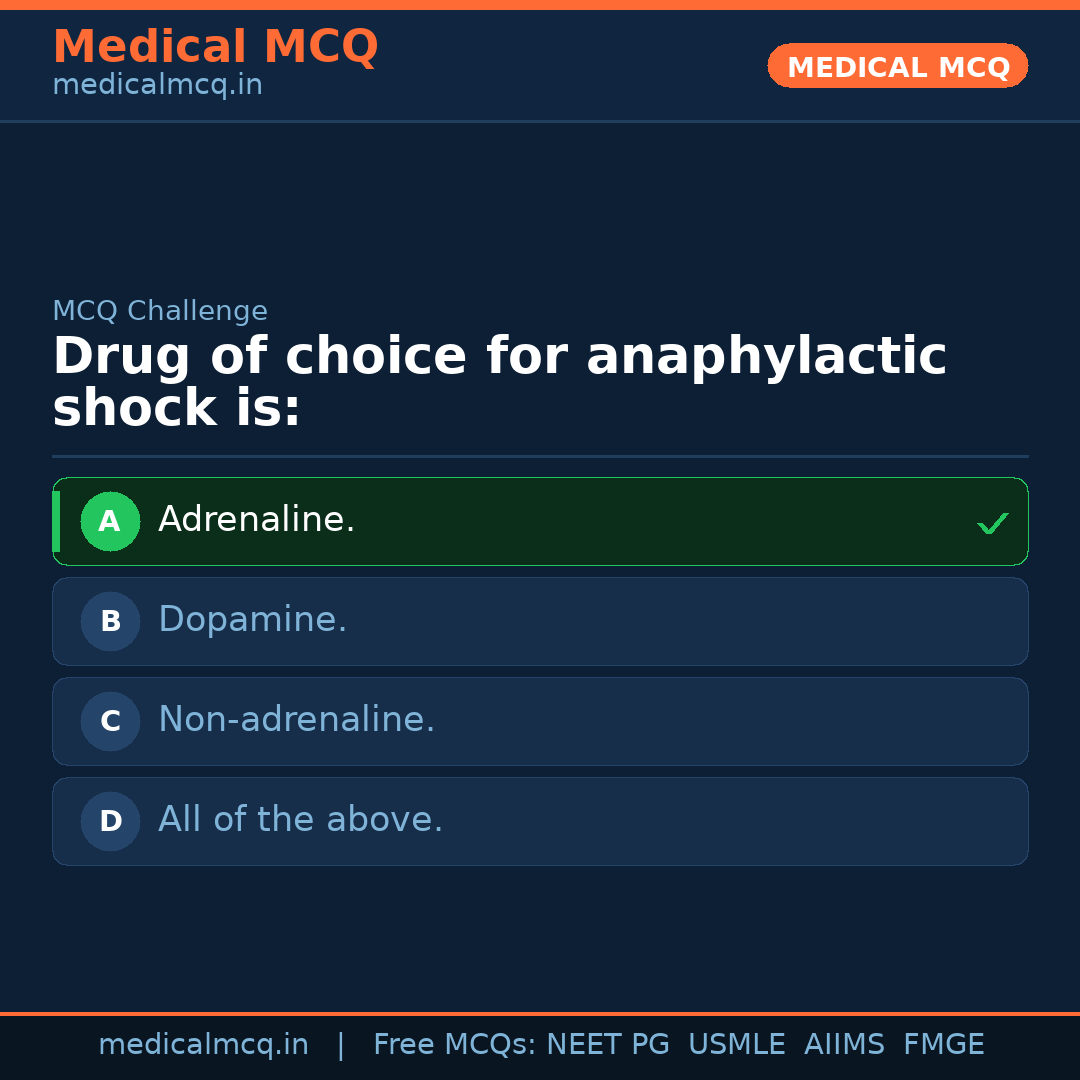Select the "All of the above." answer text
The height and width of the screenshot is (1080, 1080).
300,820
